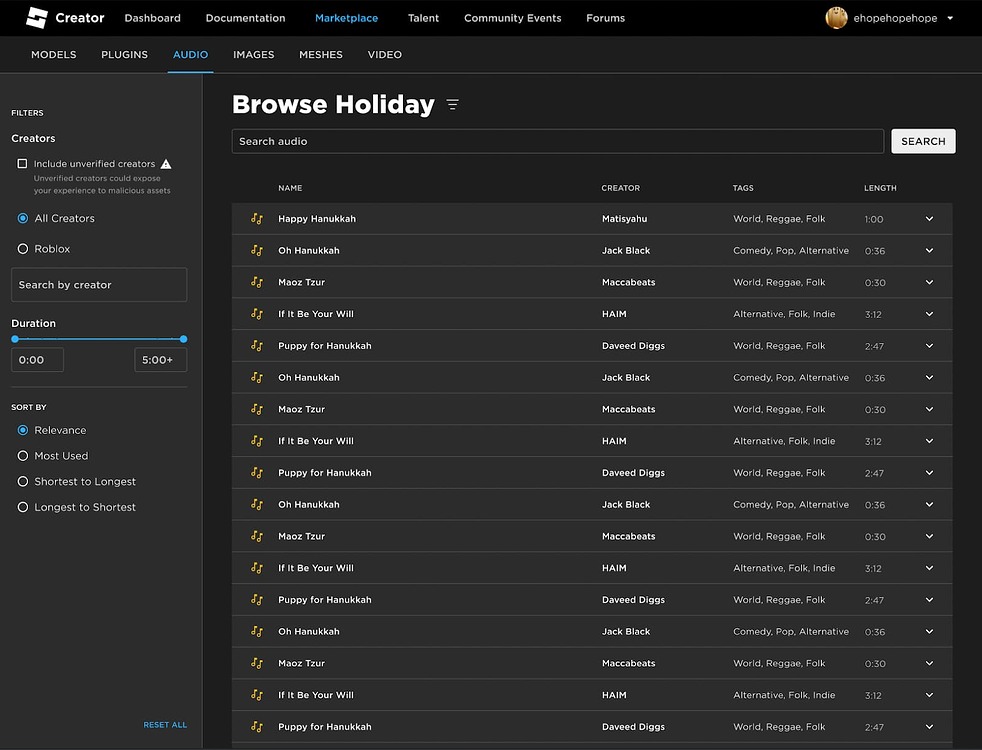982x750 pixels.
Task: Go to the Dashboard menu item
Action: click(x=152, y=18)
